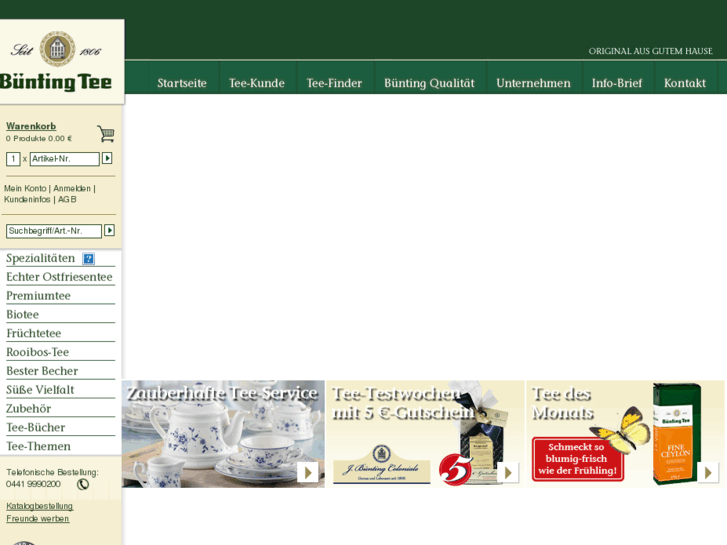This screenshot has height=545, width=727.
Task: Click arrow on Tee-Testwochen banner
Action: (x=508, y=473)
